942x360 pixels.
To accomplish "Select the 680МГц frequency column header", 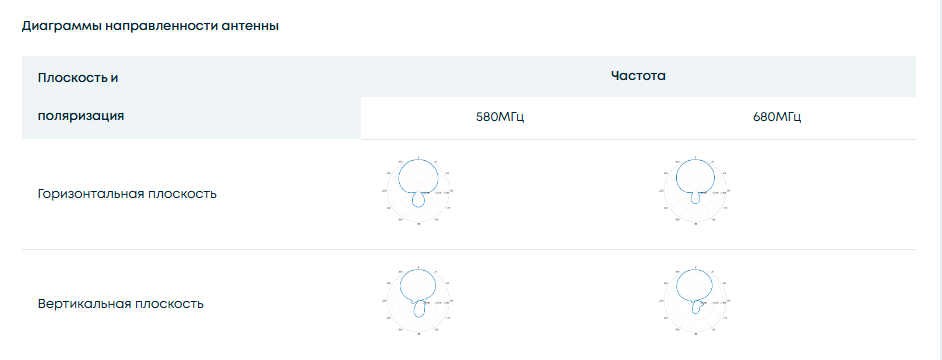I will 777,117.
